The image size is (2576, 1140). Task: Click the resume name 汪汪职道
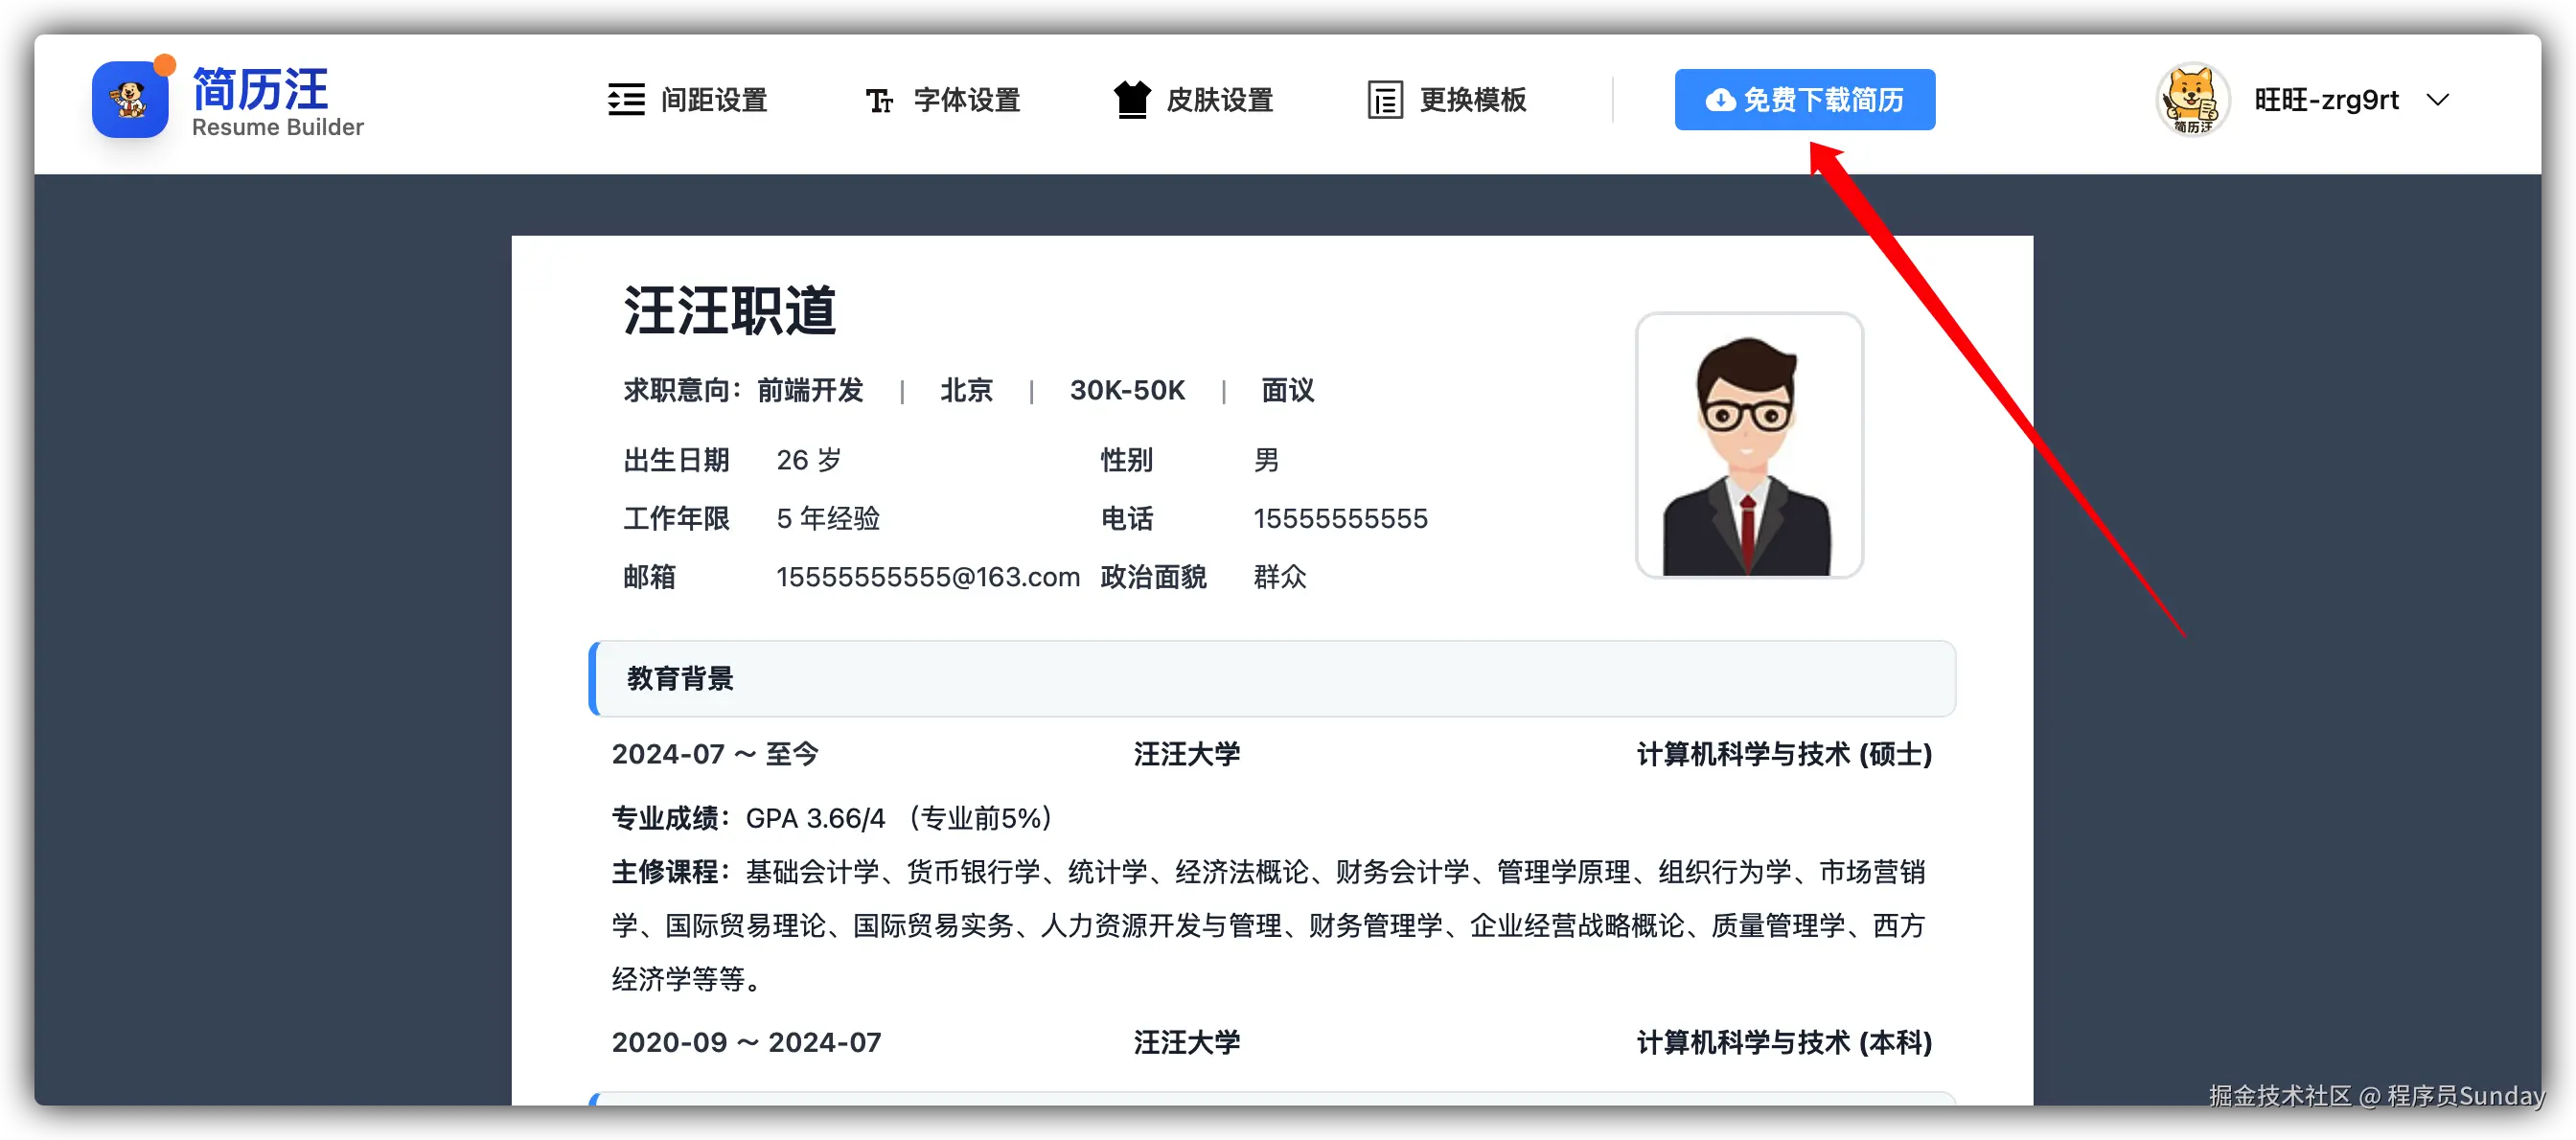(x=730, y=310)
